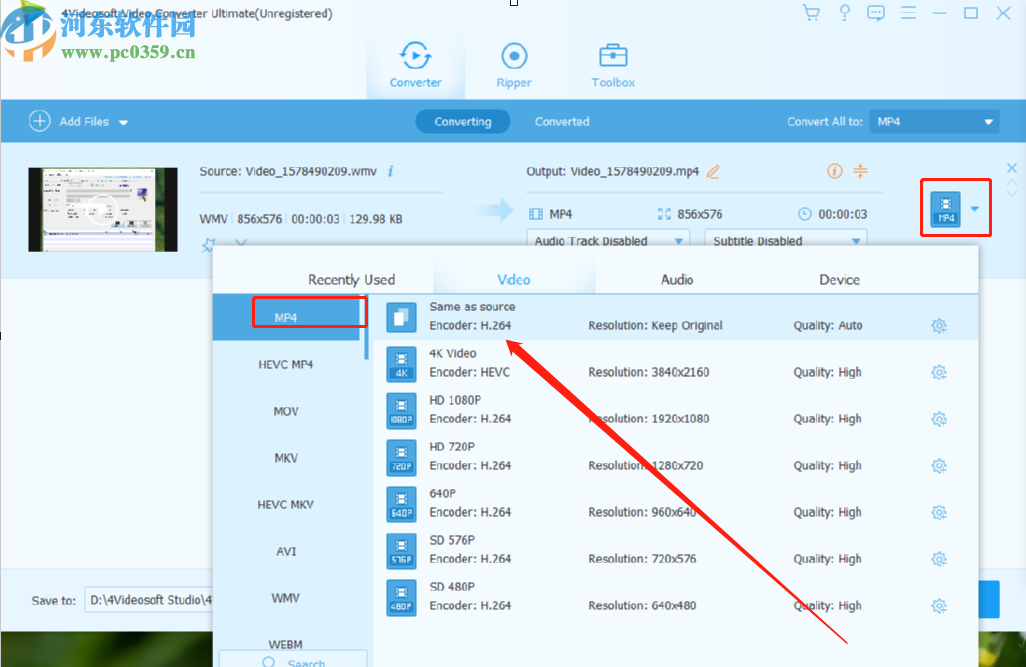Switch to the Ripper tool
Screen dimensions: 1026x667
coord(513,64)
